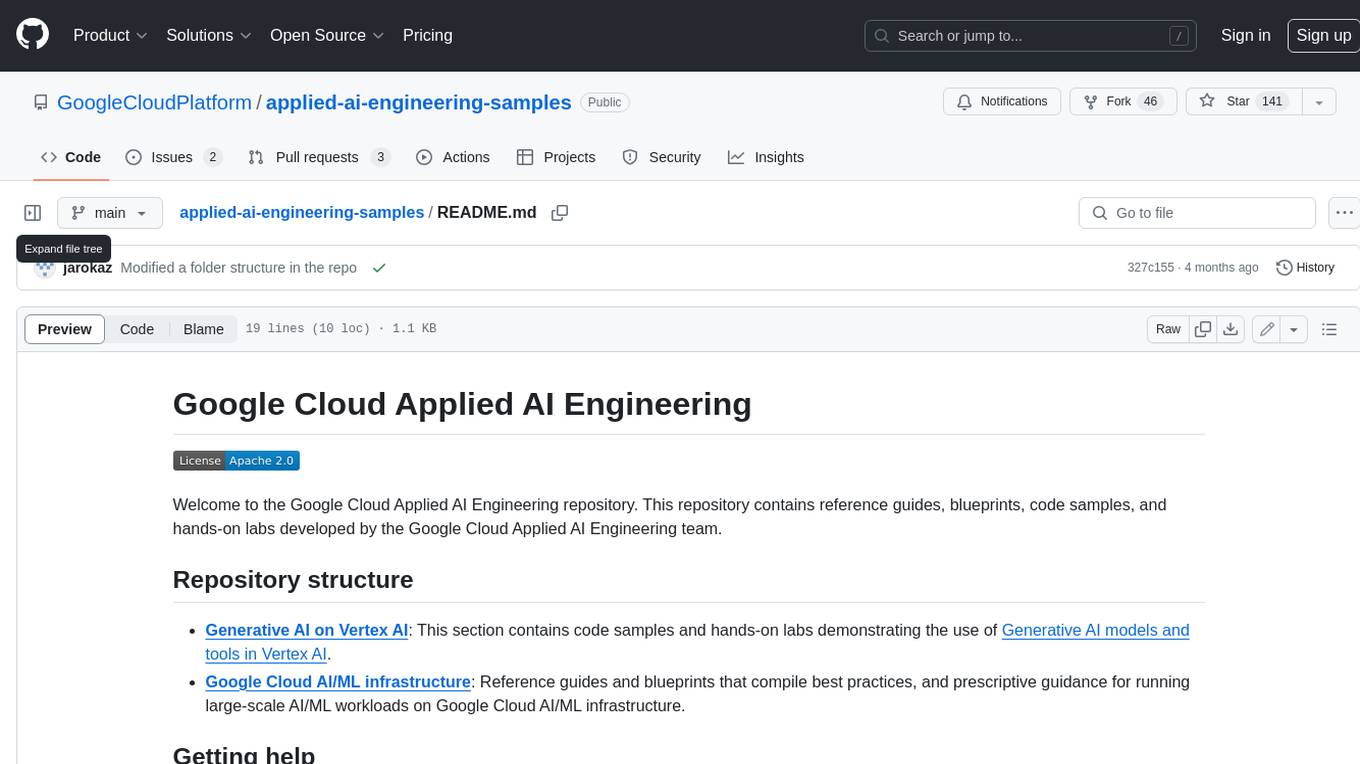Switch to Pull requests tab
1360x764 pixels.
pyautogui.click(x=319, y=157)
